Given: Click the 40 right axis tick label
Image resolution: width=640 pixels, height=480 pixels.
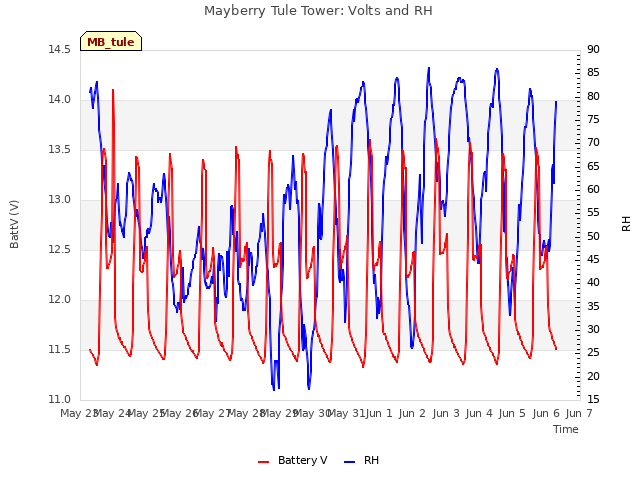Looking at the screenshot, I should [593, 283].
